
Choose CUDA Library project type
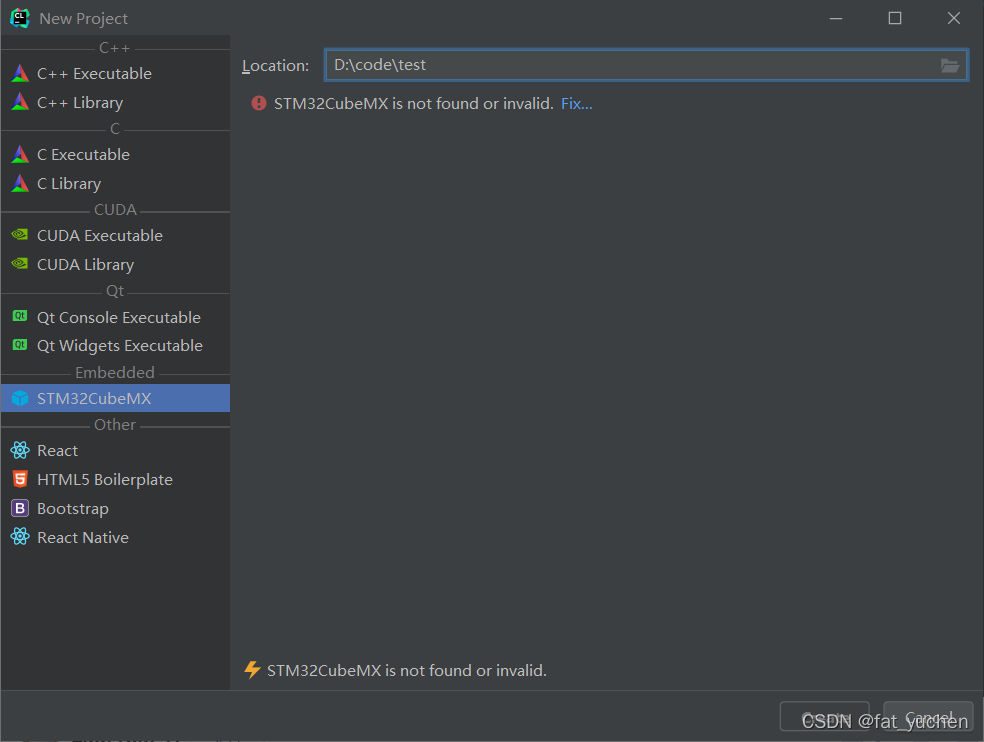(x=115, y=264)
